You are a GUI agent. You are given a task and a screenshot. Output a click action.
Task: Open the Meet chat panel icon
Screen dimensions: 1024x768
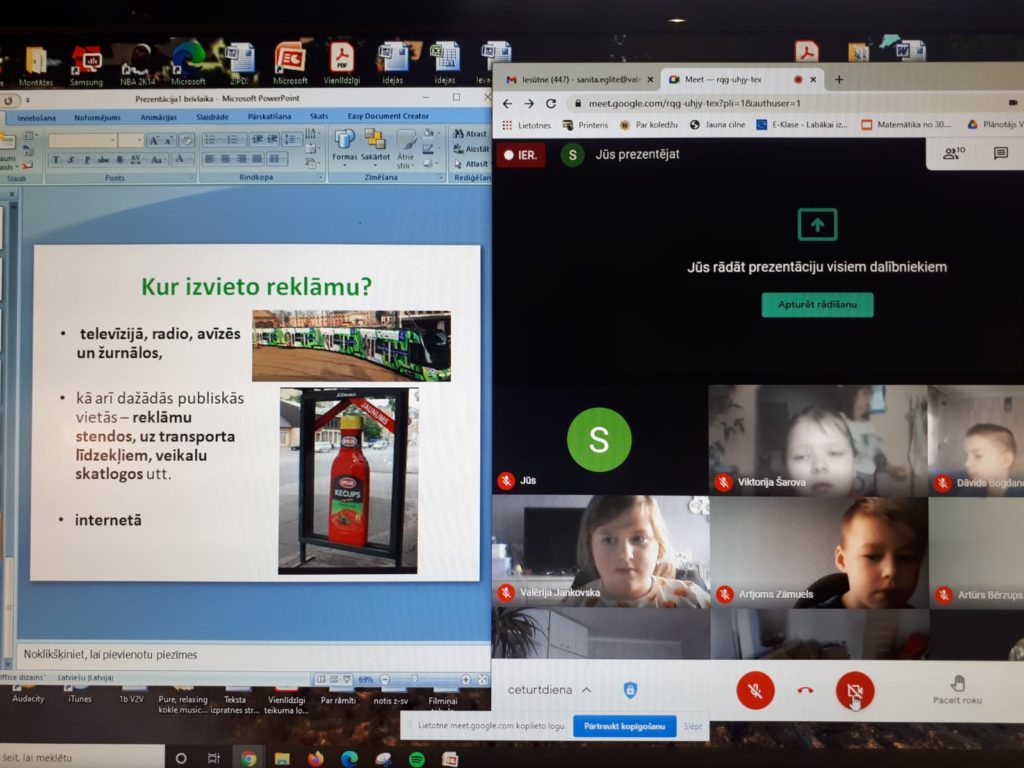pos(1000,153)
